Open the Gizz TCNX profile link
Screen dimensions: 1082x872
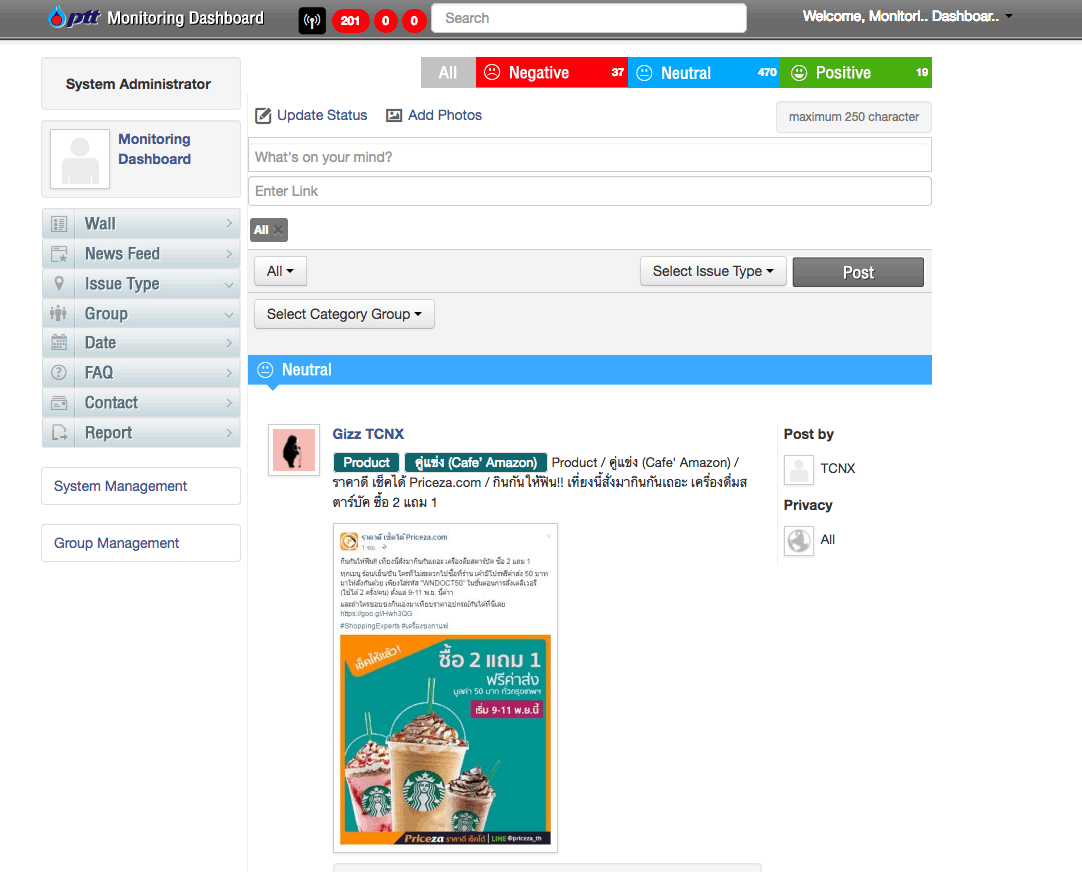368,434
